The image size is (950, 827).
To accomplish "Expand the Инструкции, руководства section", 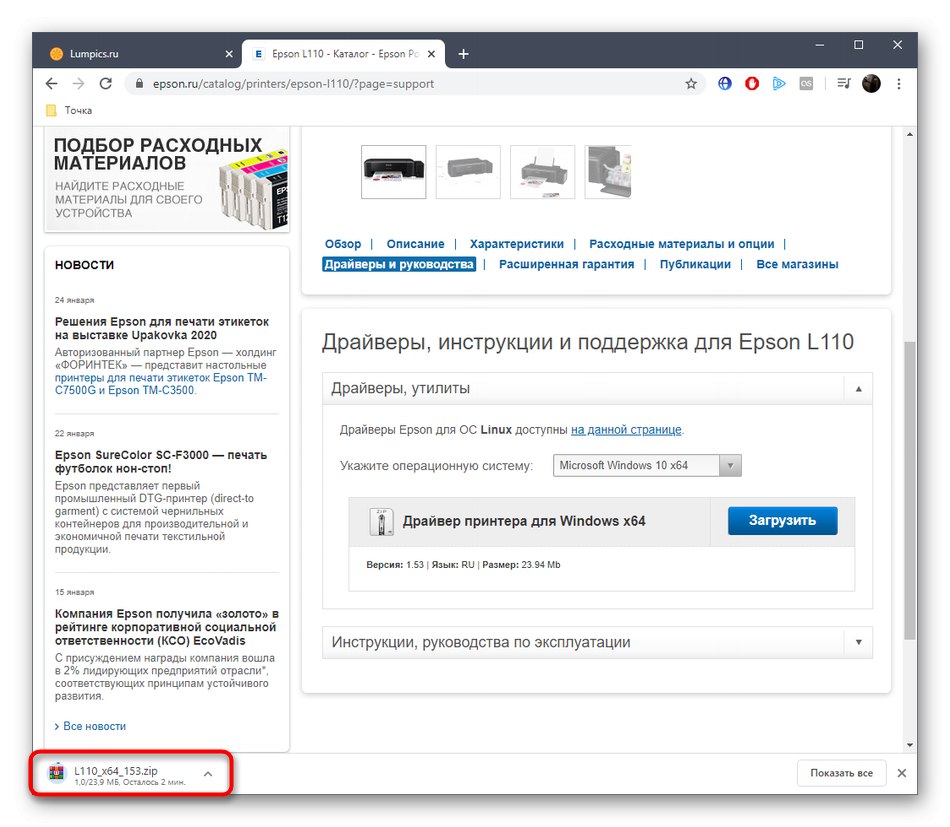I will [858, 642].
